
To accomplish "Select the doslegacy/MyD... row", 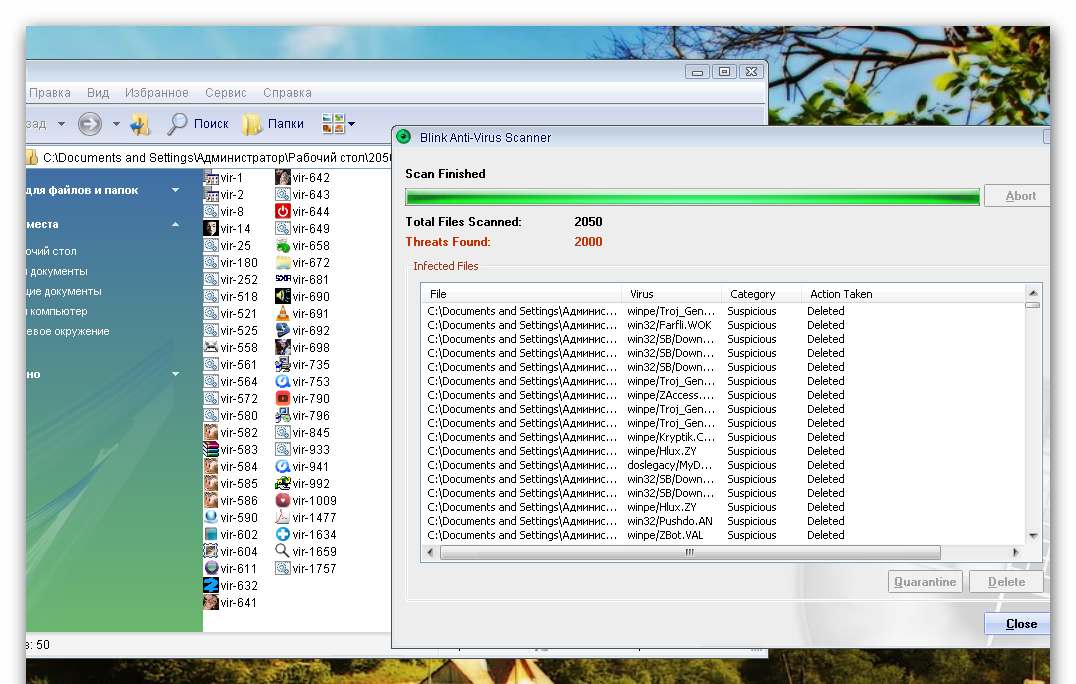I will click(x=723, y=465).
